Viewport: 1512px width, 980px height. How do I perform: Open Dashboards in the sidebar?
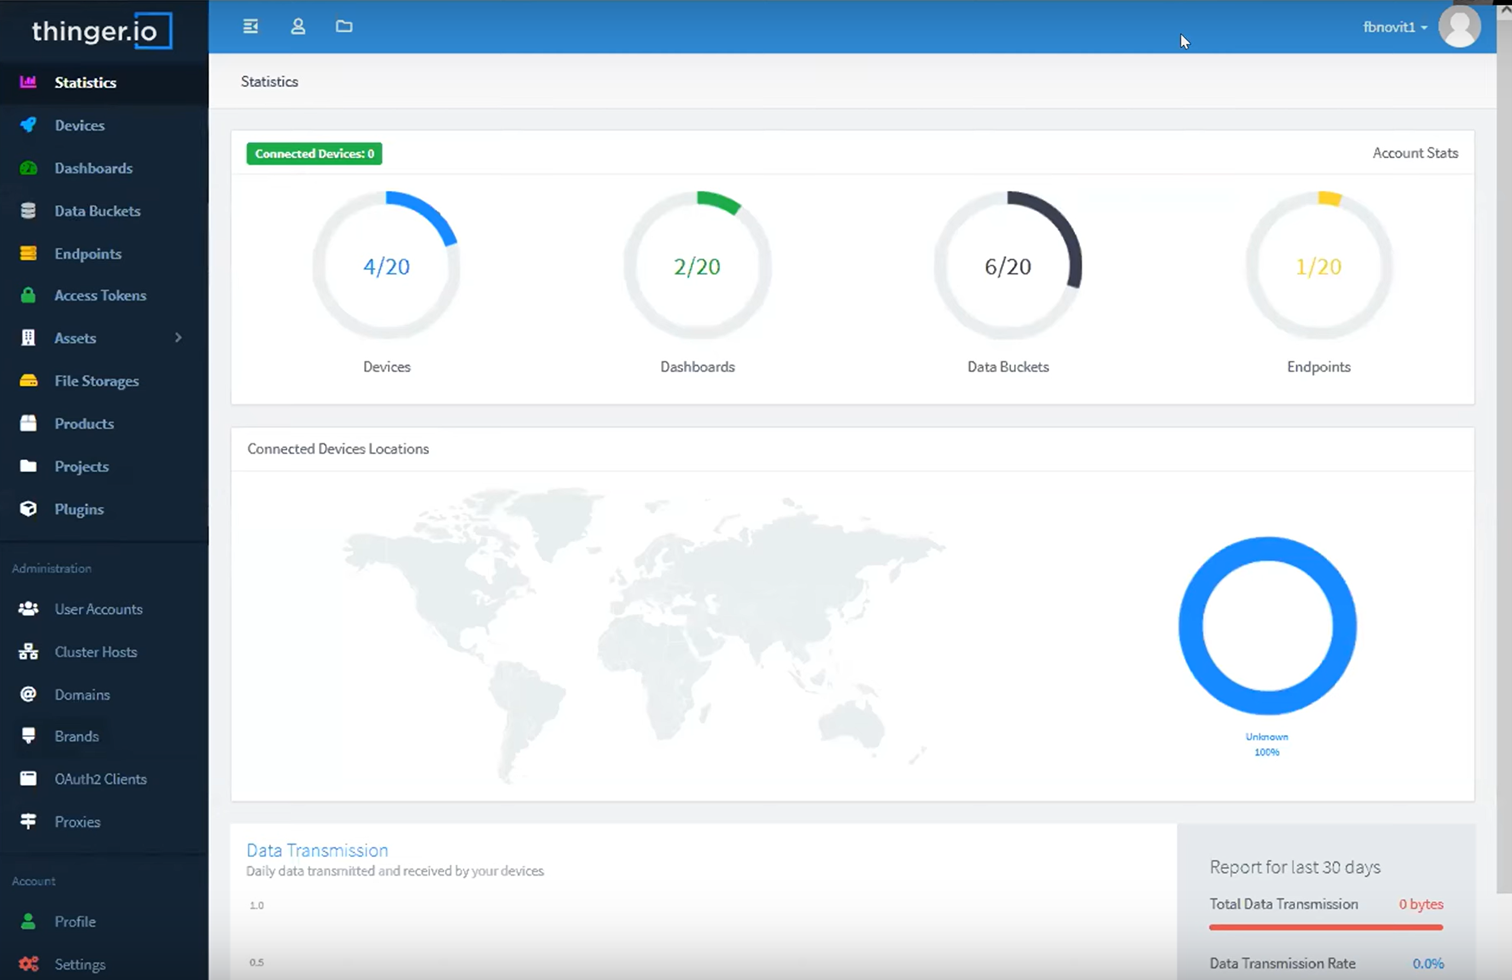pos(93,168)
